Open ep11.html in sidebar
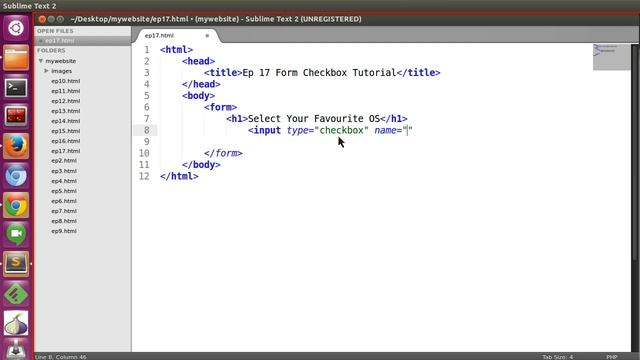Screen dimensions: 640x360 (66, 91)
